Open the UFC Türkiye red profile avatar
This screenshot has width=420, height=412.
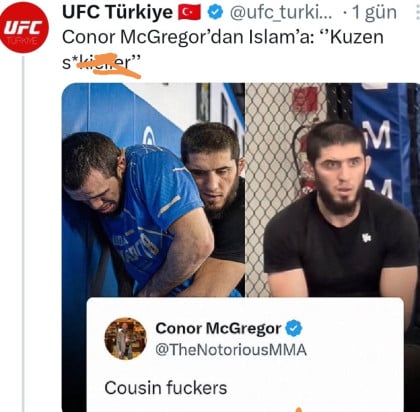click(x=24, y=28)
